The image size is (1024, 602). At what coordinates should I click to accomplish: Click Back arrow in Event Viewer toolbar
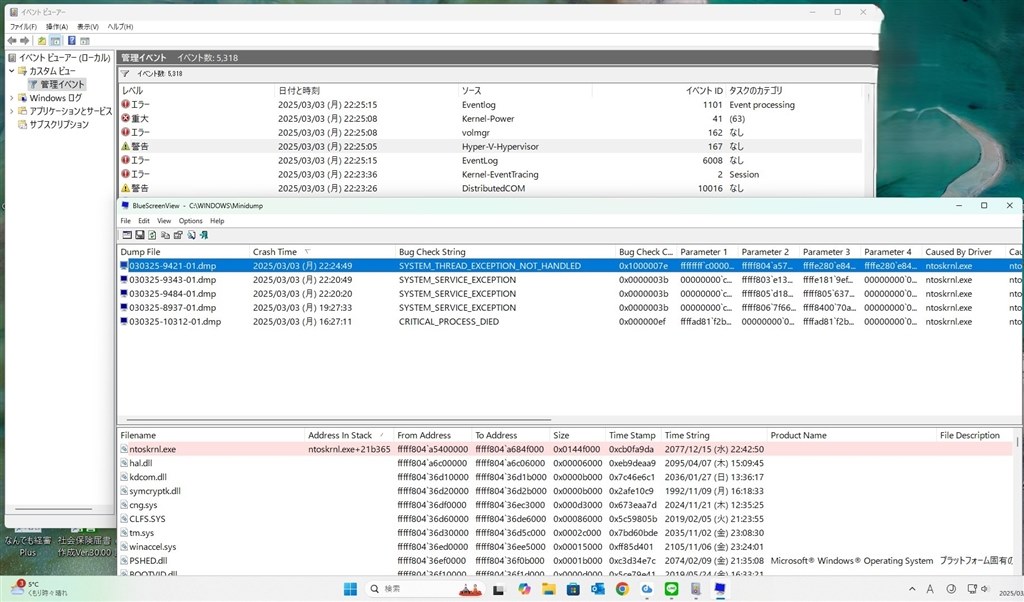(12, 40)
